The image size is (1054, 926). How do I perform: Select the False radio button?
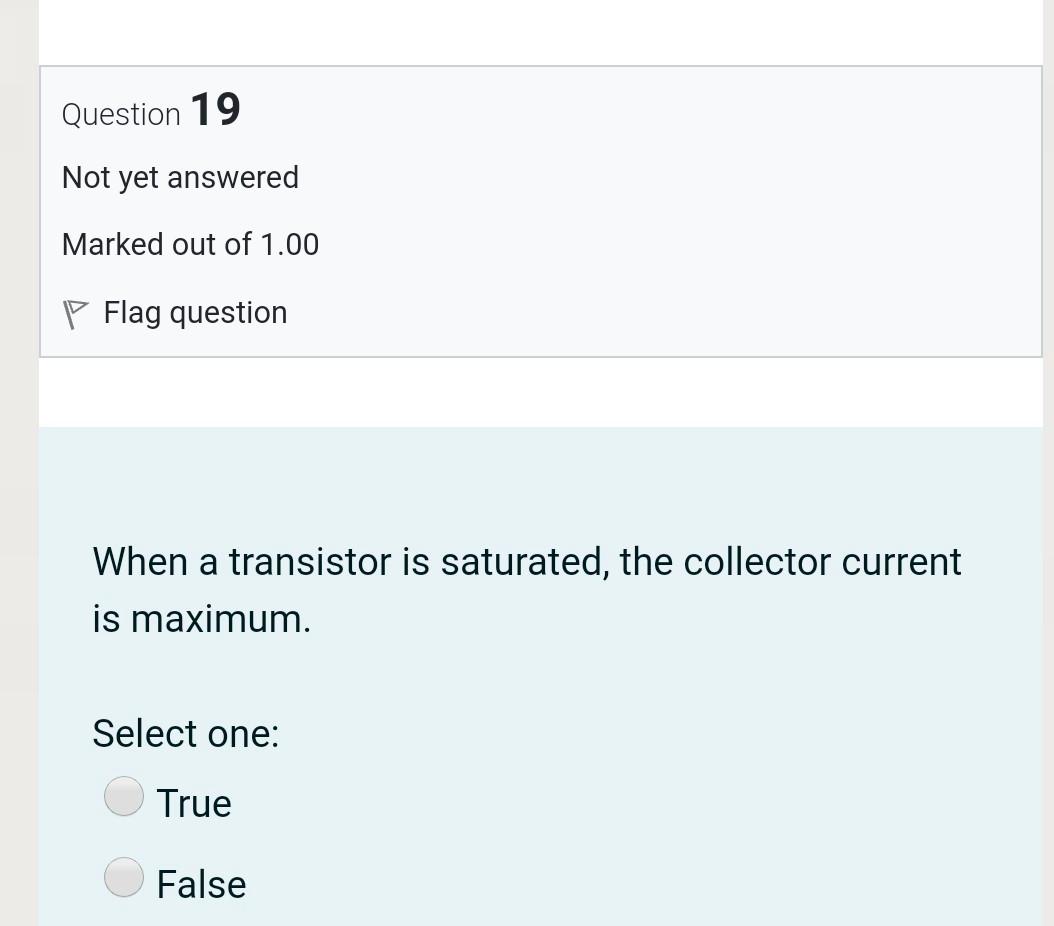coord(124,877)
